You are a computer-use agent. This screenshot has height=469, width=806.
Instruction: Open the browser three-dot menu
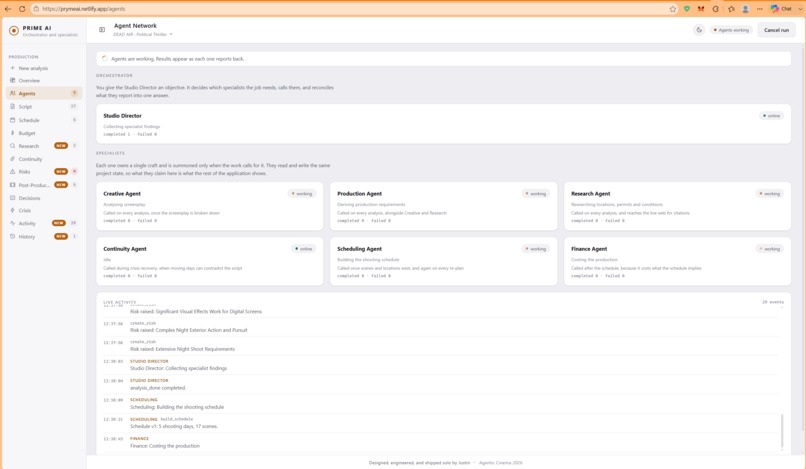[x=760, y=9]
